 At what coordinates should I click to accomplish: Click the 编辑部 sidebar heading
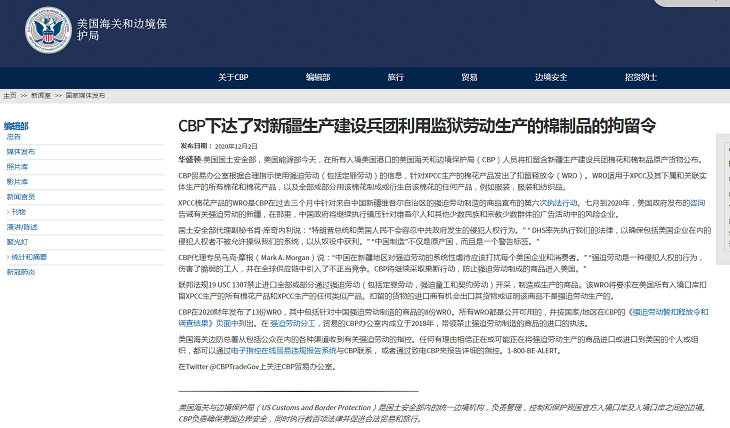(16, 126)
